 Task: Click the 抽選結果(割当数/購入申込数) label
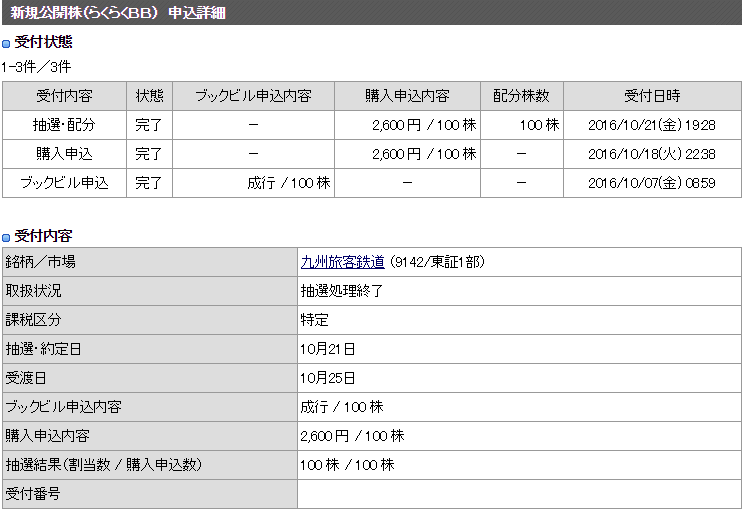click(x=150, y=465)
